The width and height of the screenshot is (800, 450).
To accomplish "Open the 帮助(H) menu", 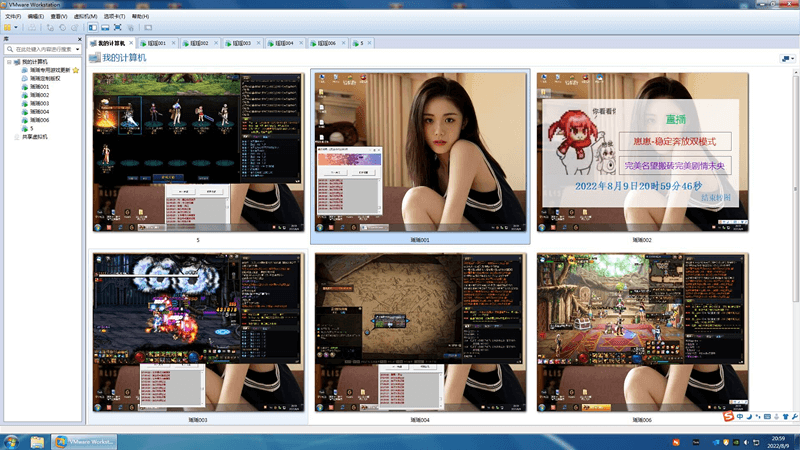I will (x=140, y=16).
